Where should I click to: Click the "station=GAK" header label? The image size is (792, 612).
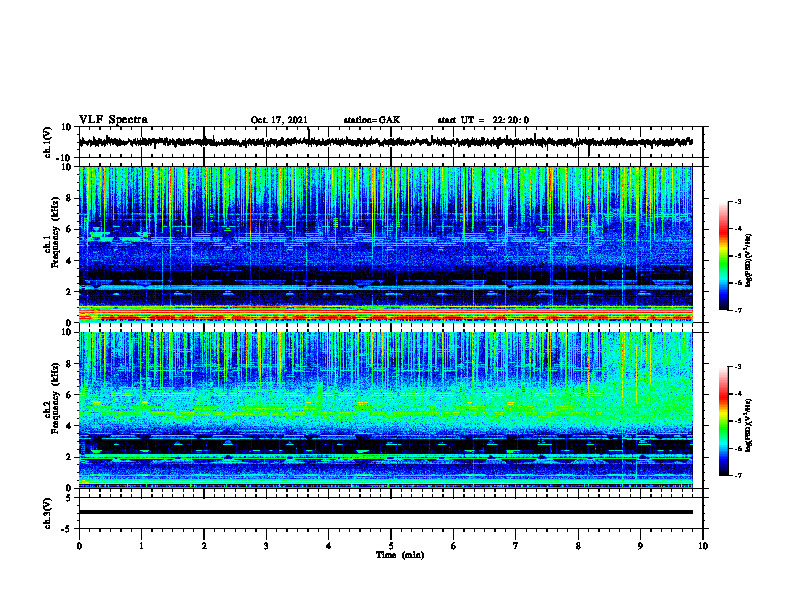click(372, 120)
